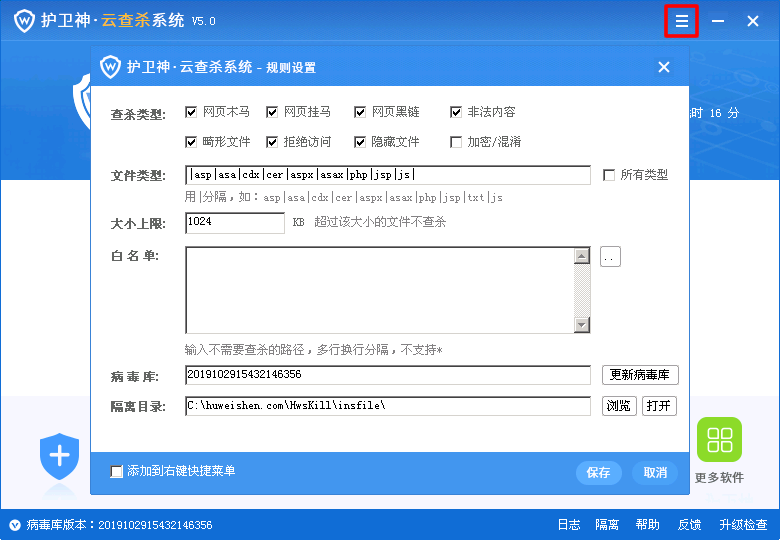Disable the 隐藏文件 scan type

[x=360, y=142]
